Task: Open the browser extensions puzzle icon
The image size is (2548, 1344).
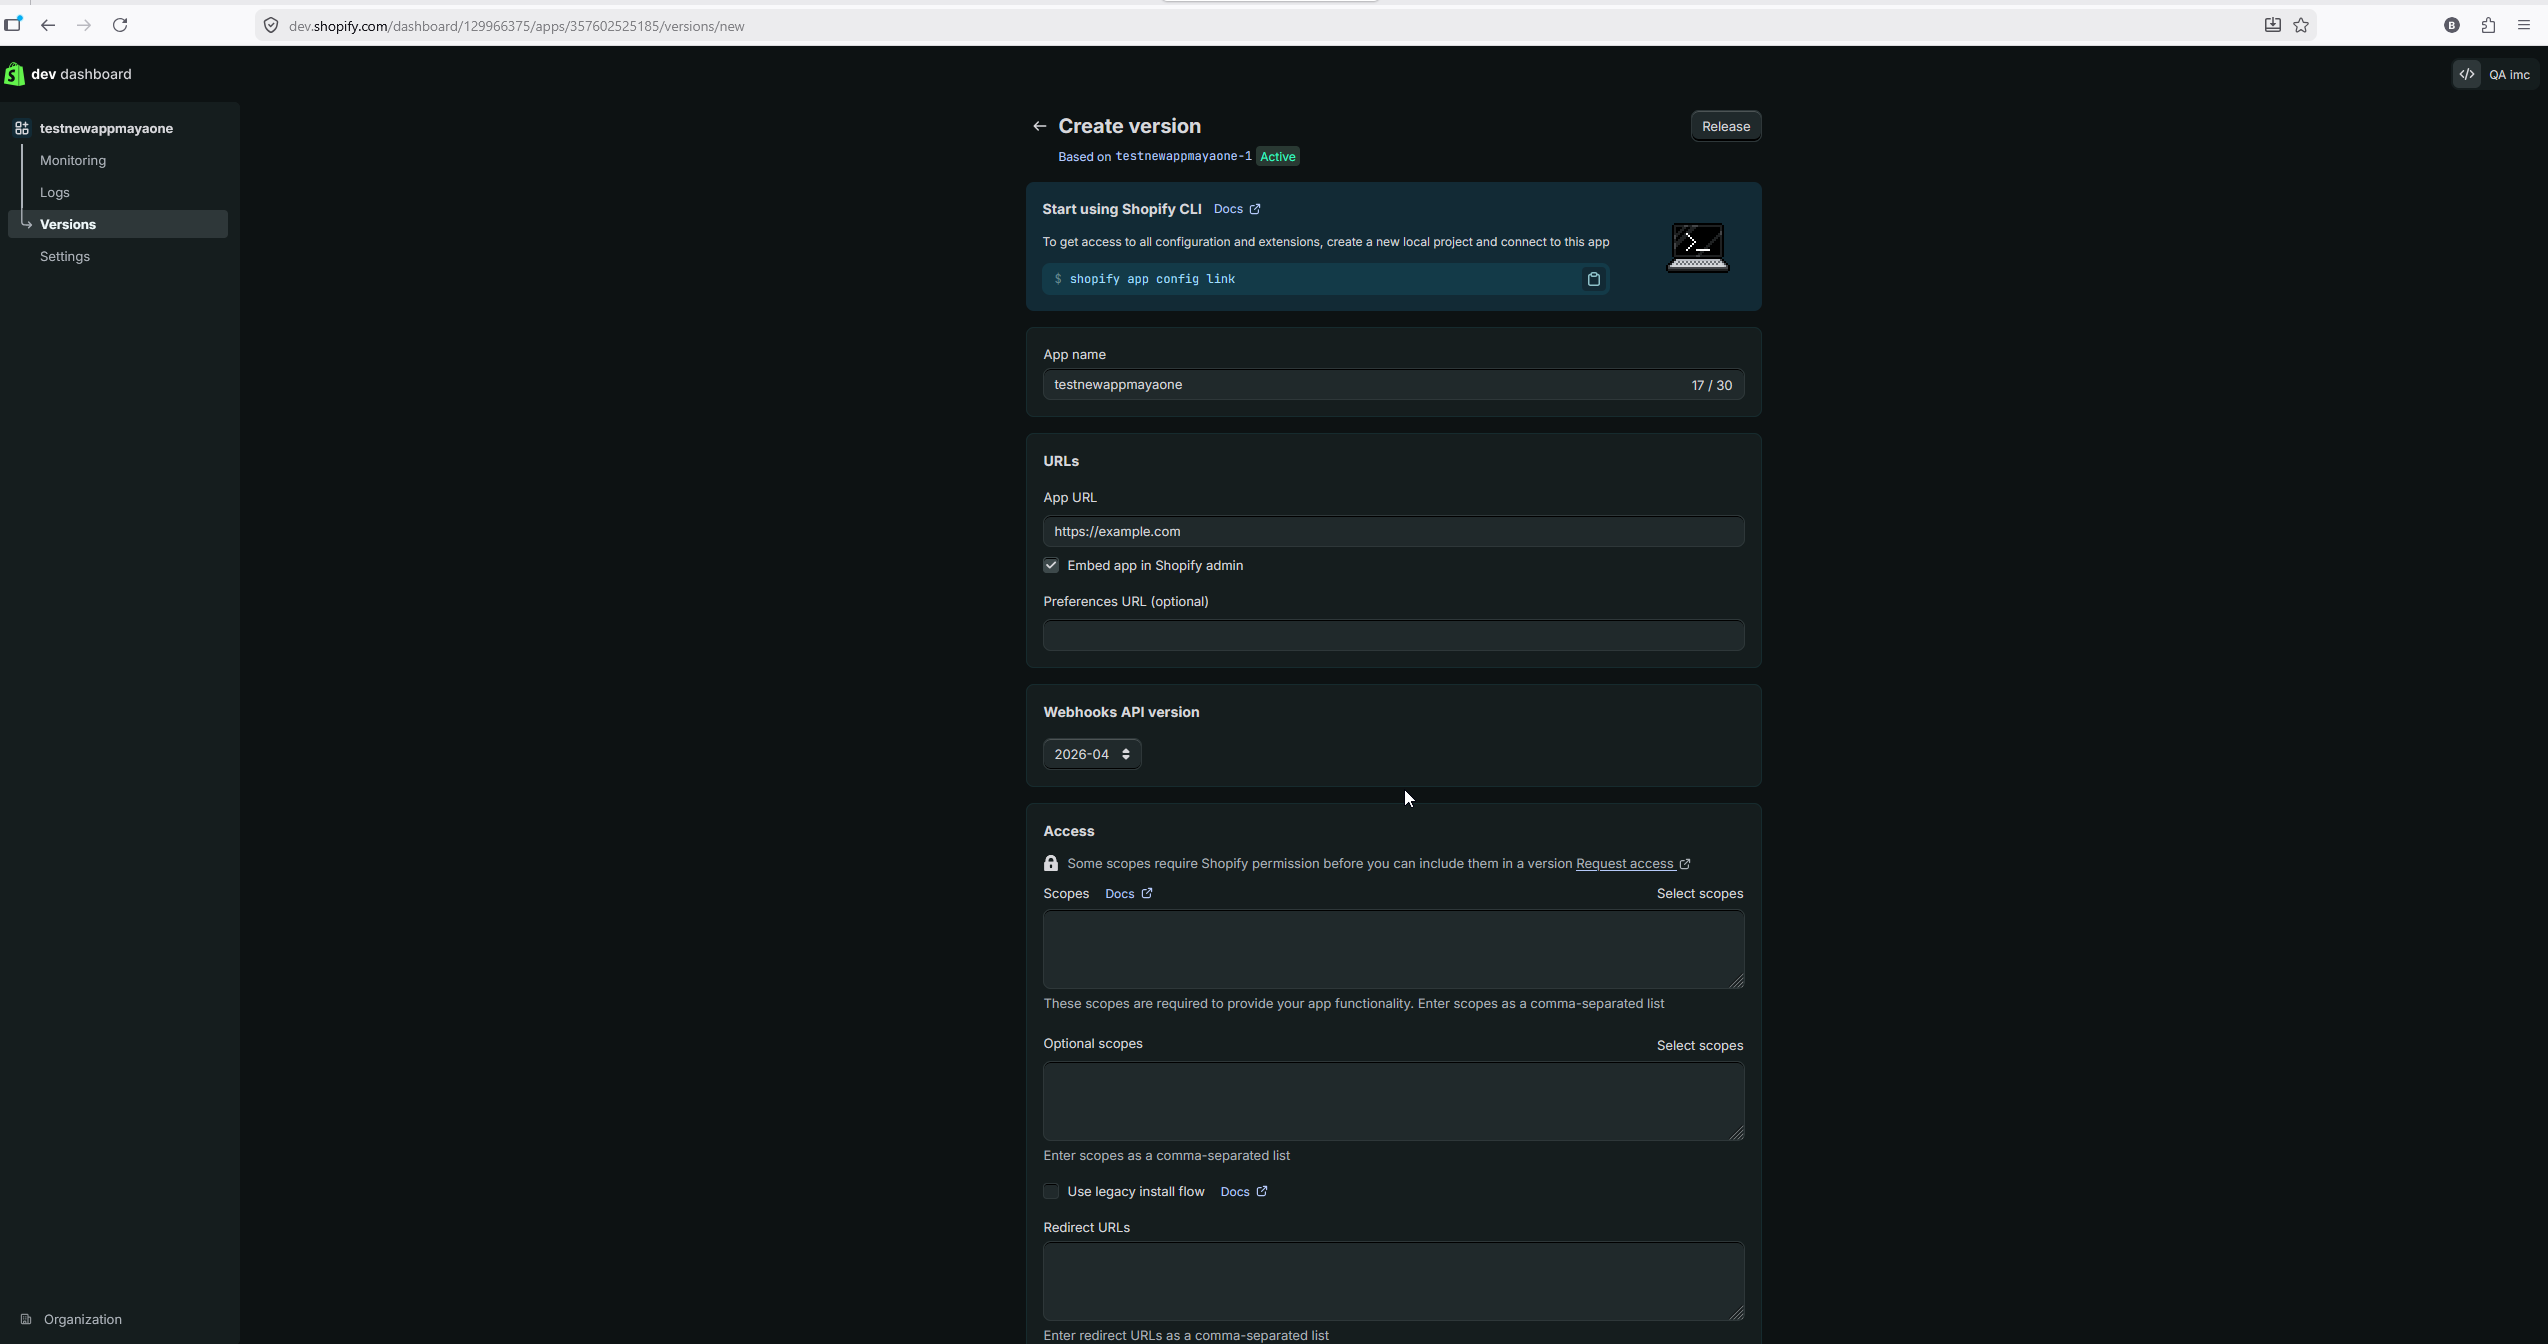Action: [x=2488, y=25]
